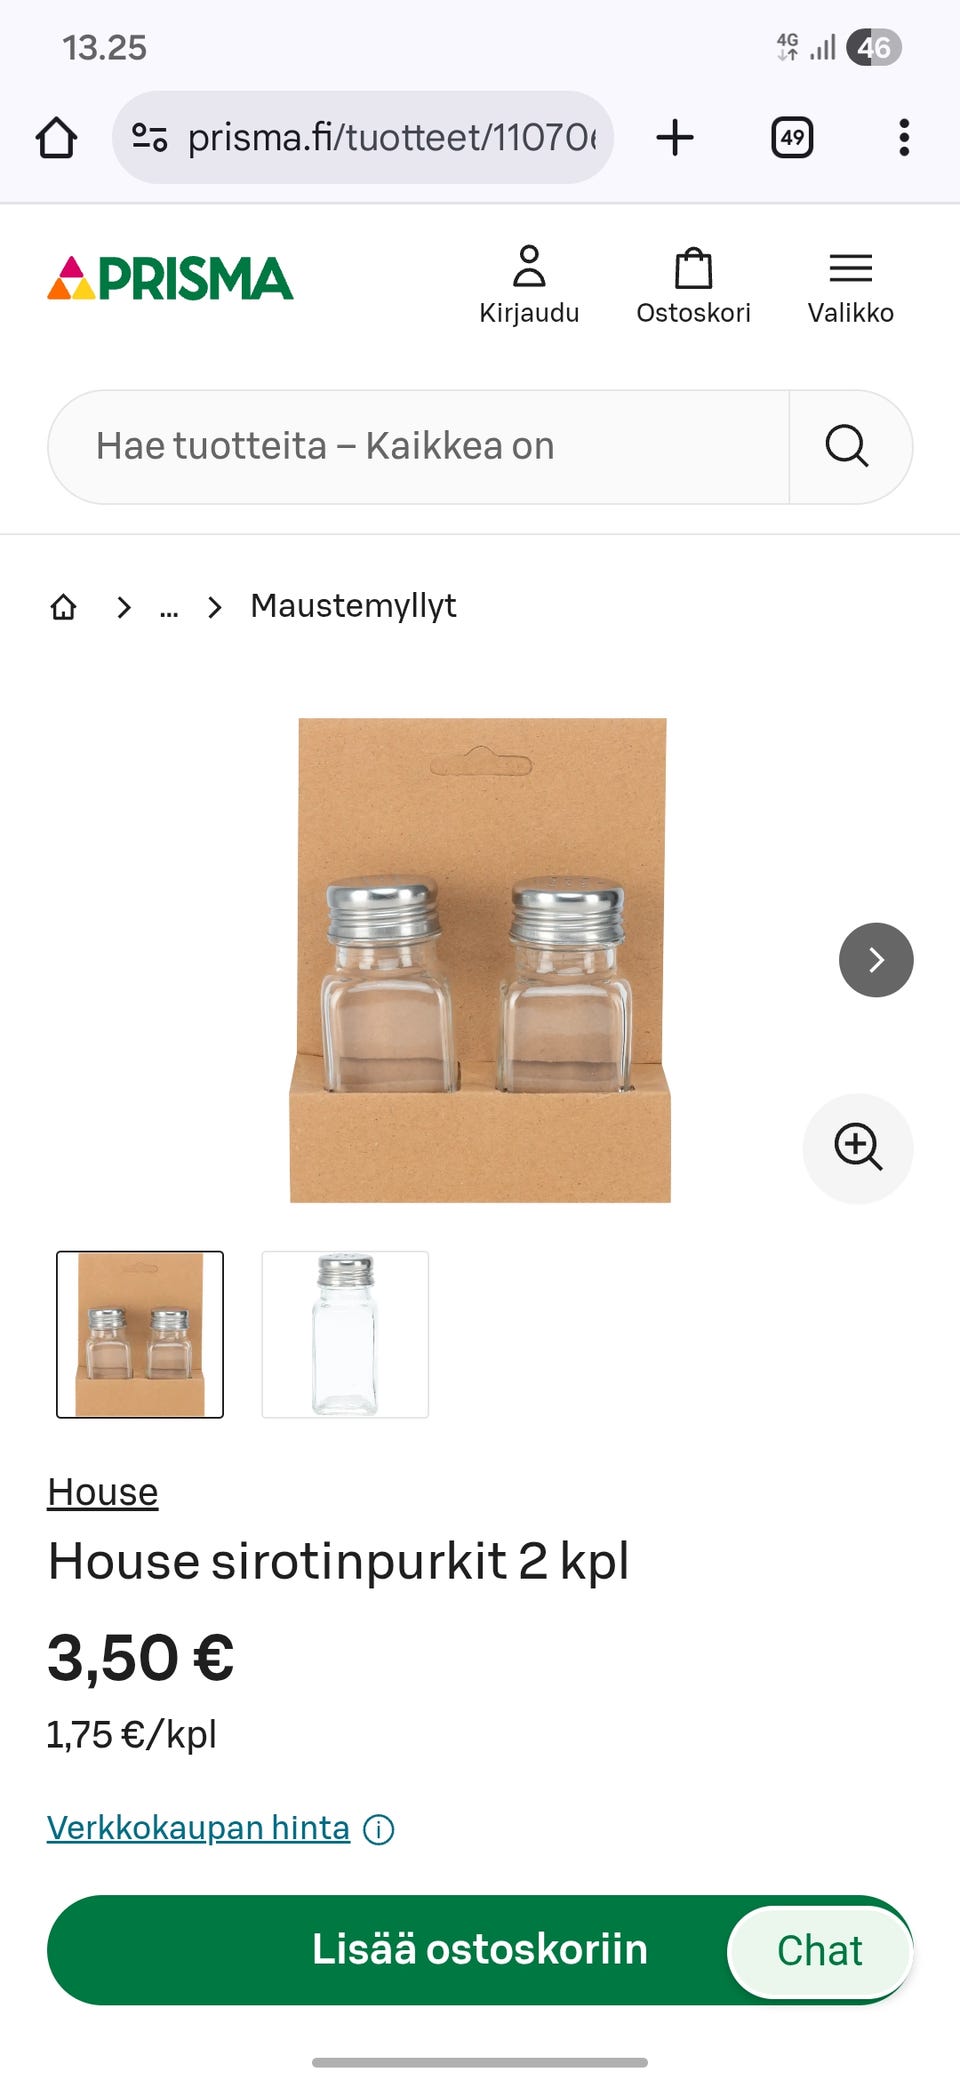
Task: Open the House brand link
Action: (x=103, y=1492)
